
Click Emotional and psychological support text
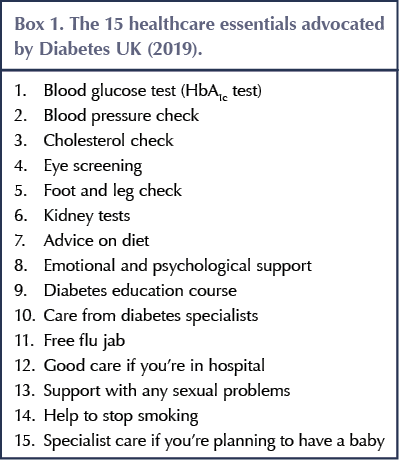pos(178,266)
